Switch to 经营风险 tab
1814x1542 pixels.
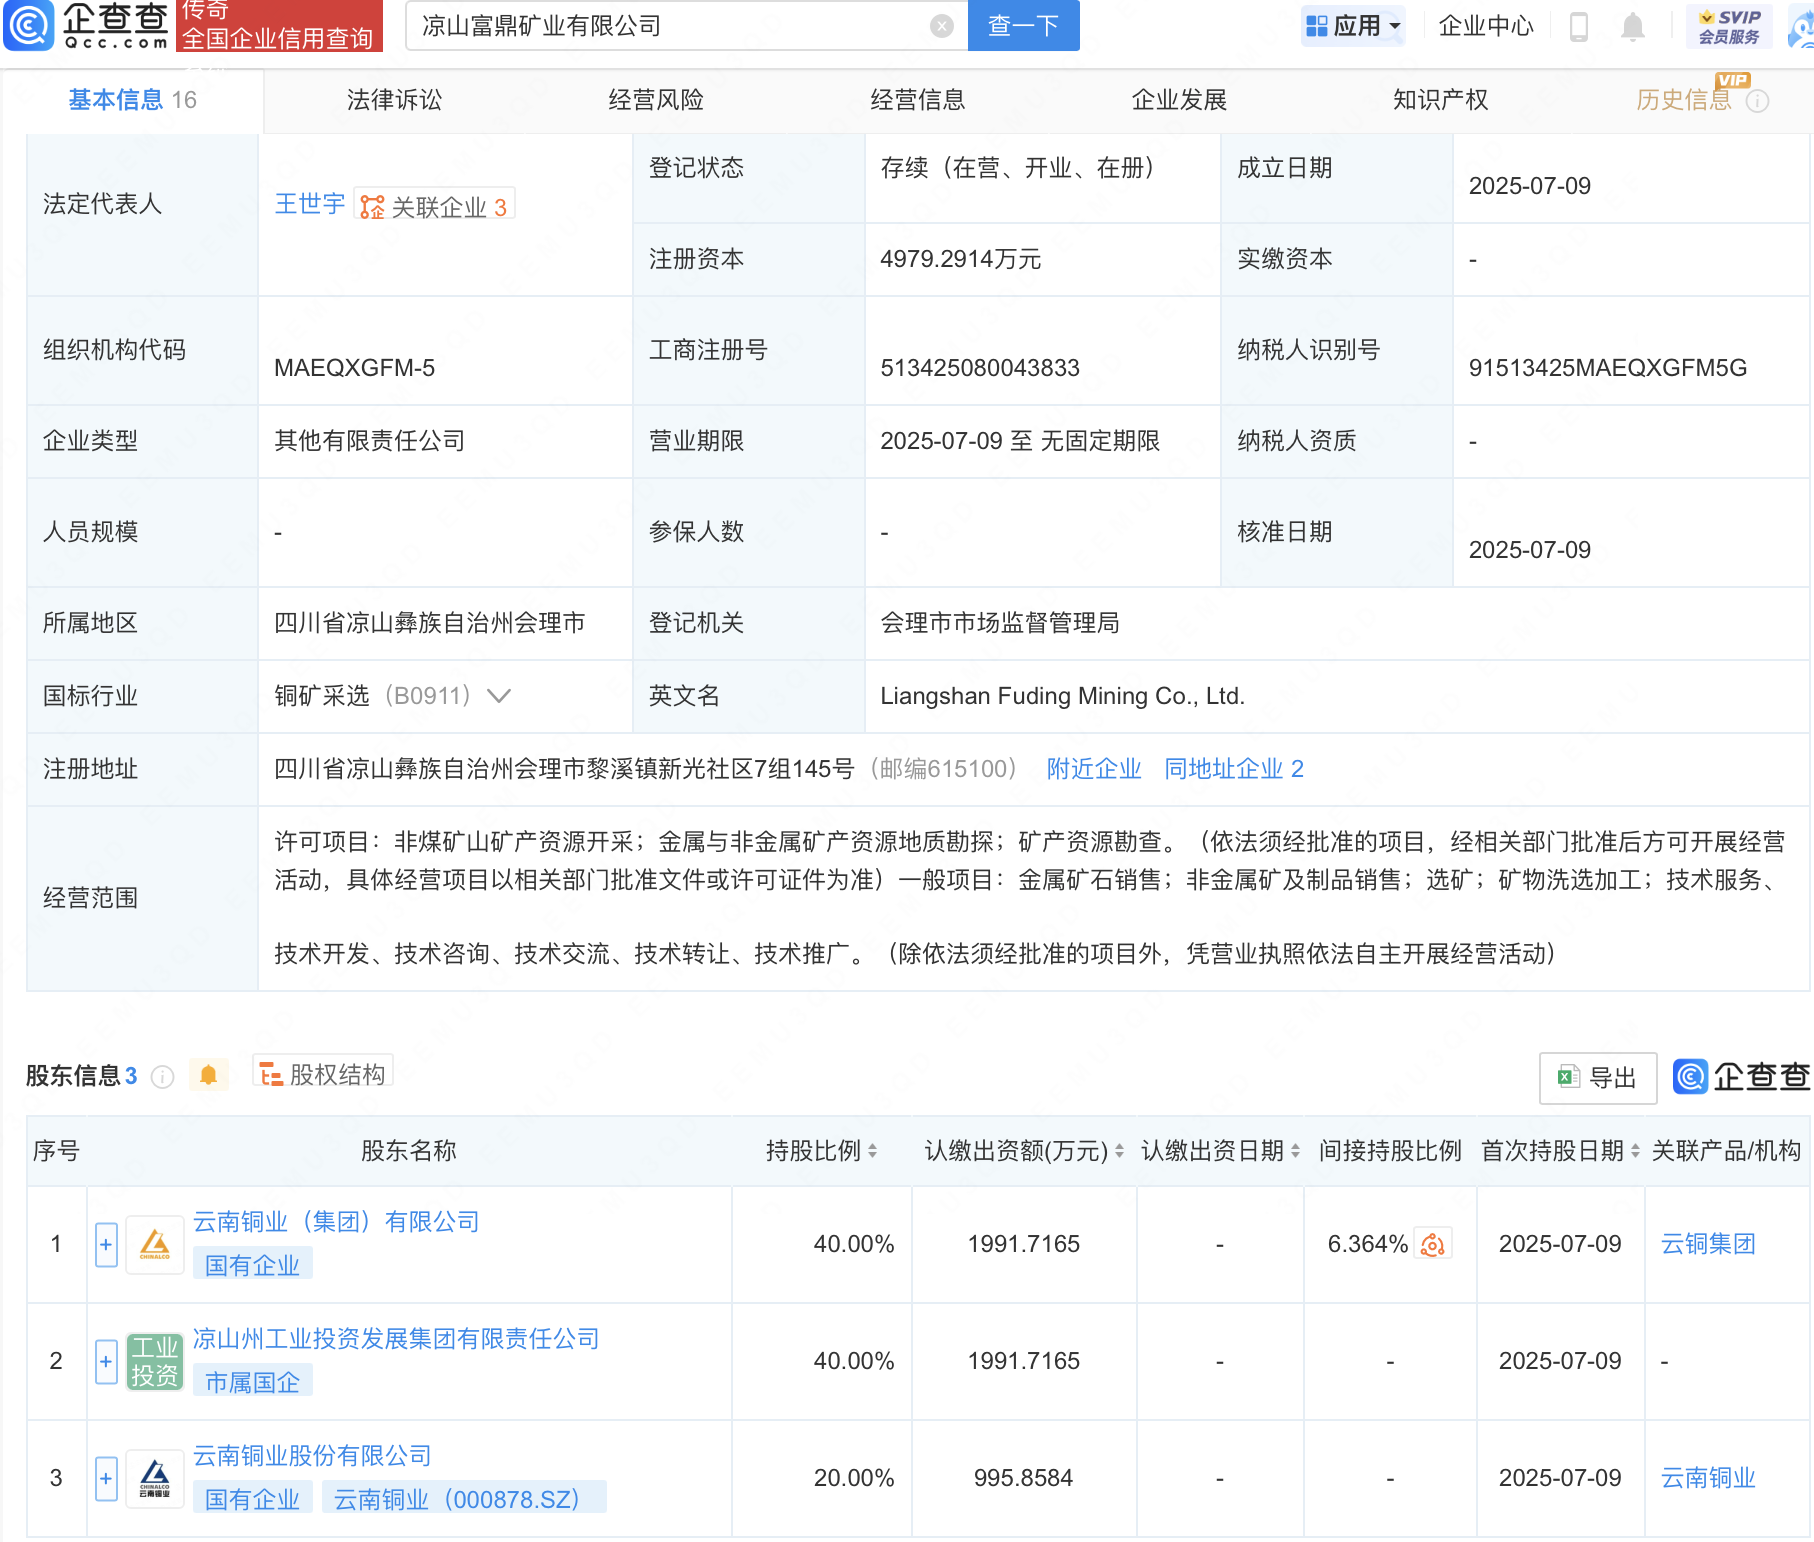click(656, 100)
